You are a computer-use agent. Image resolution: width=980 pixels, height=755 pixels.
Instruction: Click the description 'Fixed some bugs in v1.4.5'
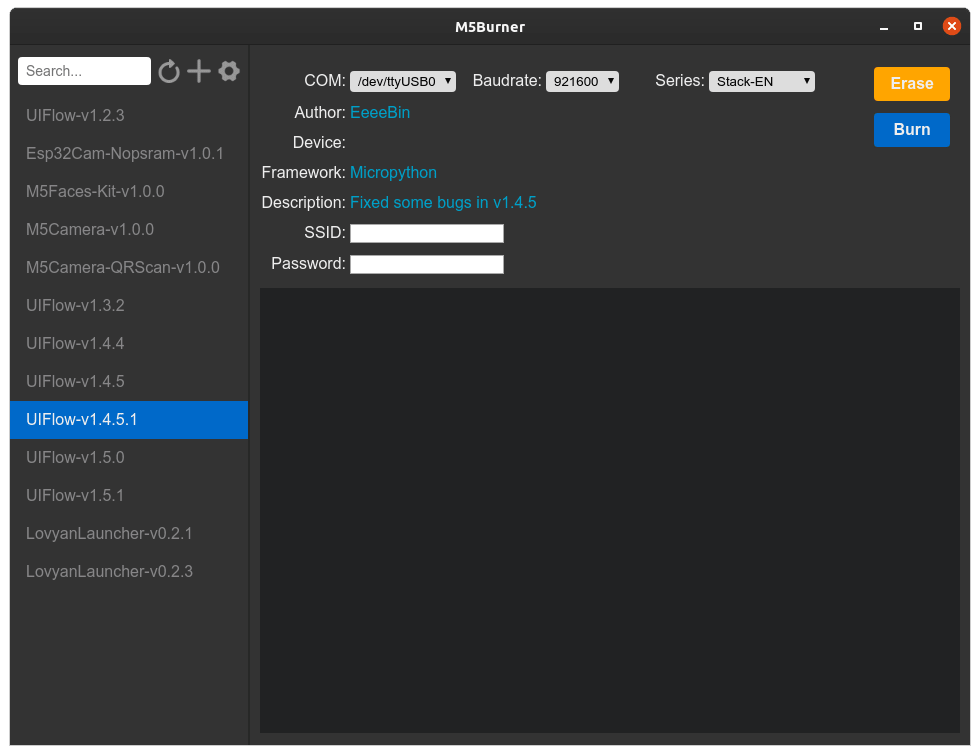click(443, 202)
